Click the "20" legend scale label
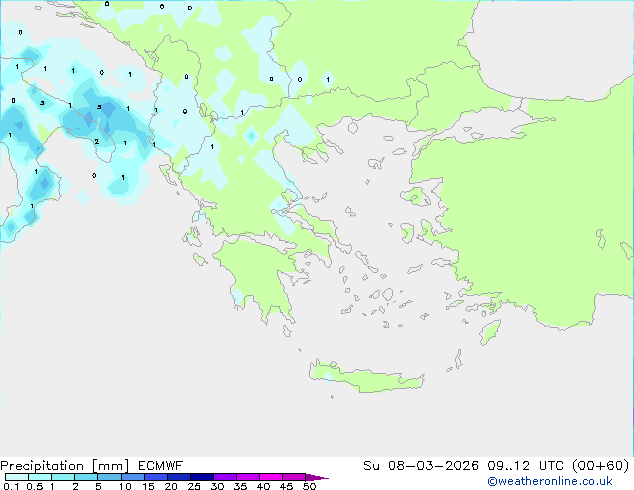Viewport: 634px width, 490px height. (x=171, y=486)
